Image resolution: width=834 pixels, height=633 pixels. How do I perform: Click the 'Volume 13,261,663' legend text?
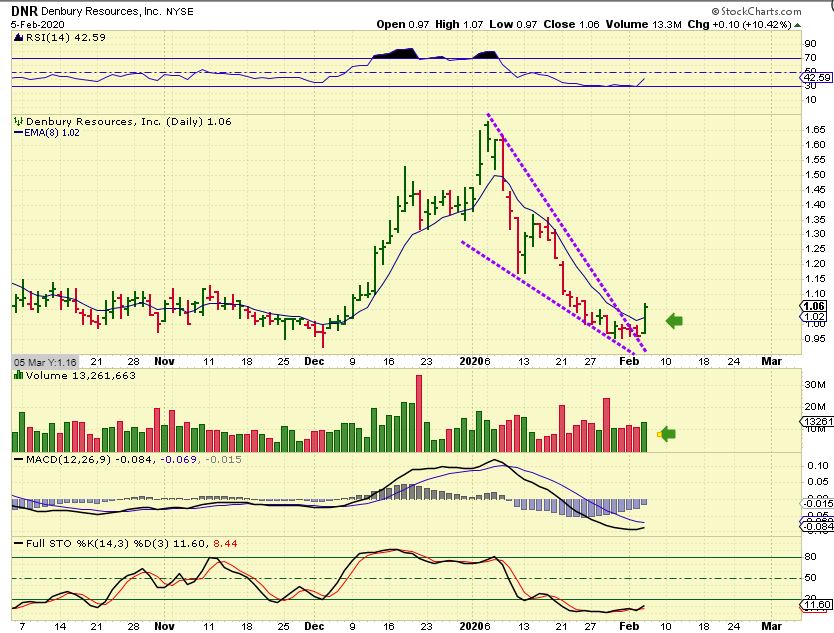tap(80, 375)
